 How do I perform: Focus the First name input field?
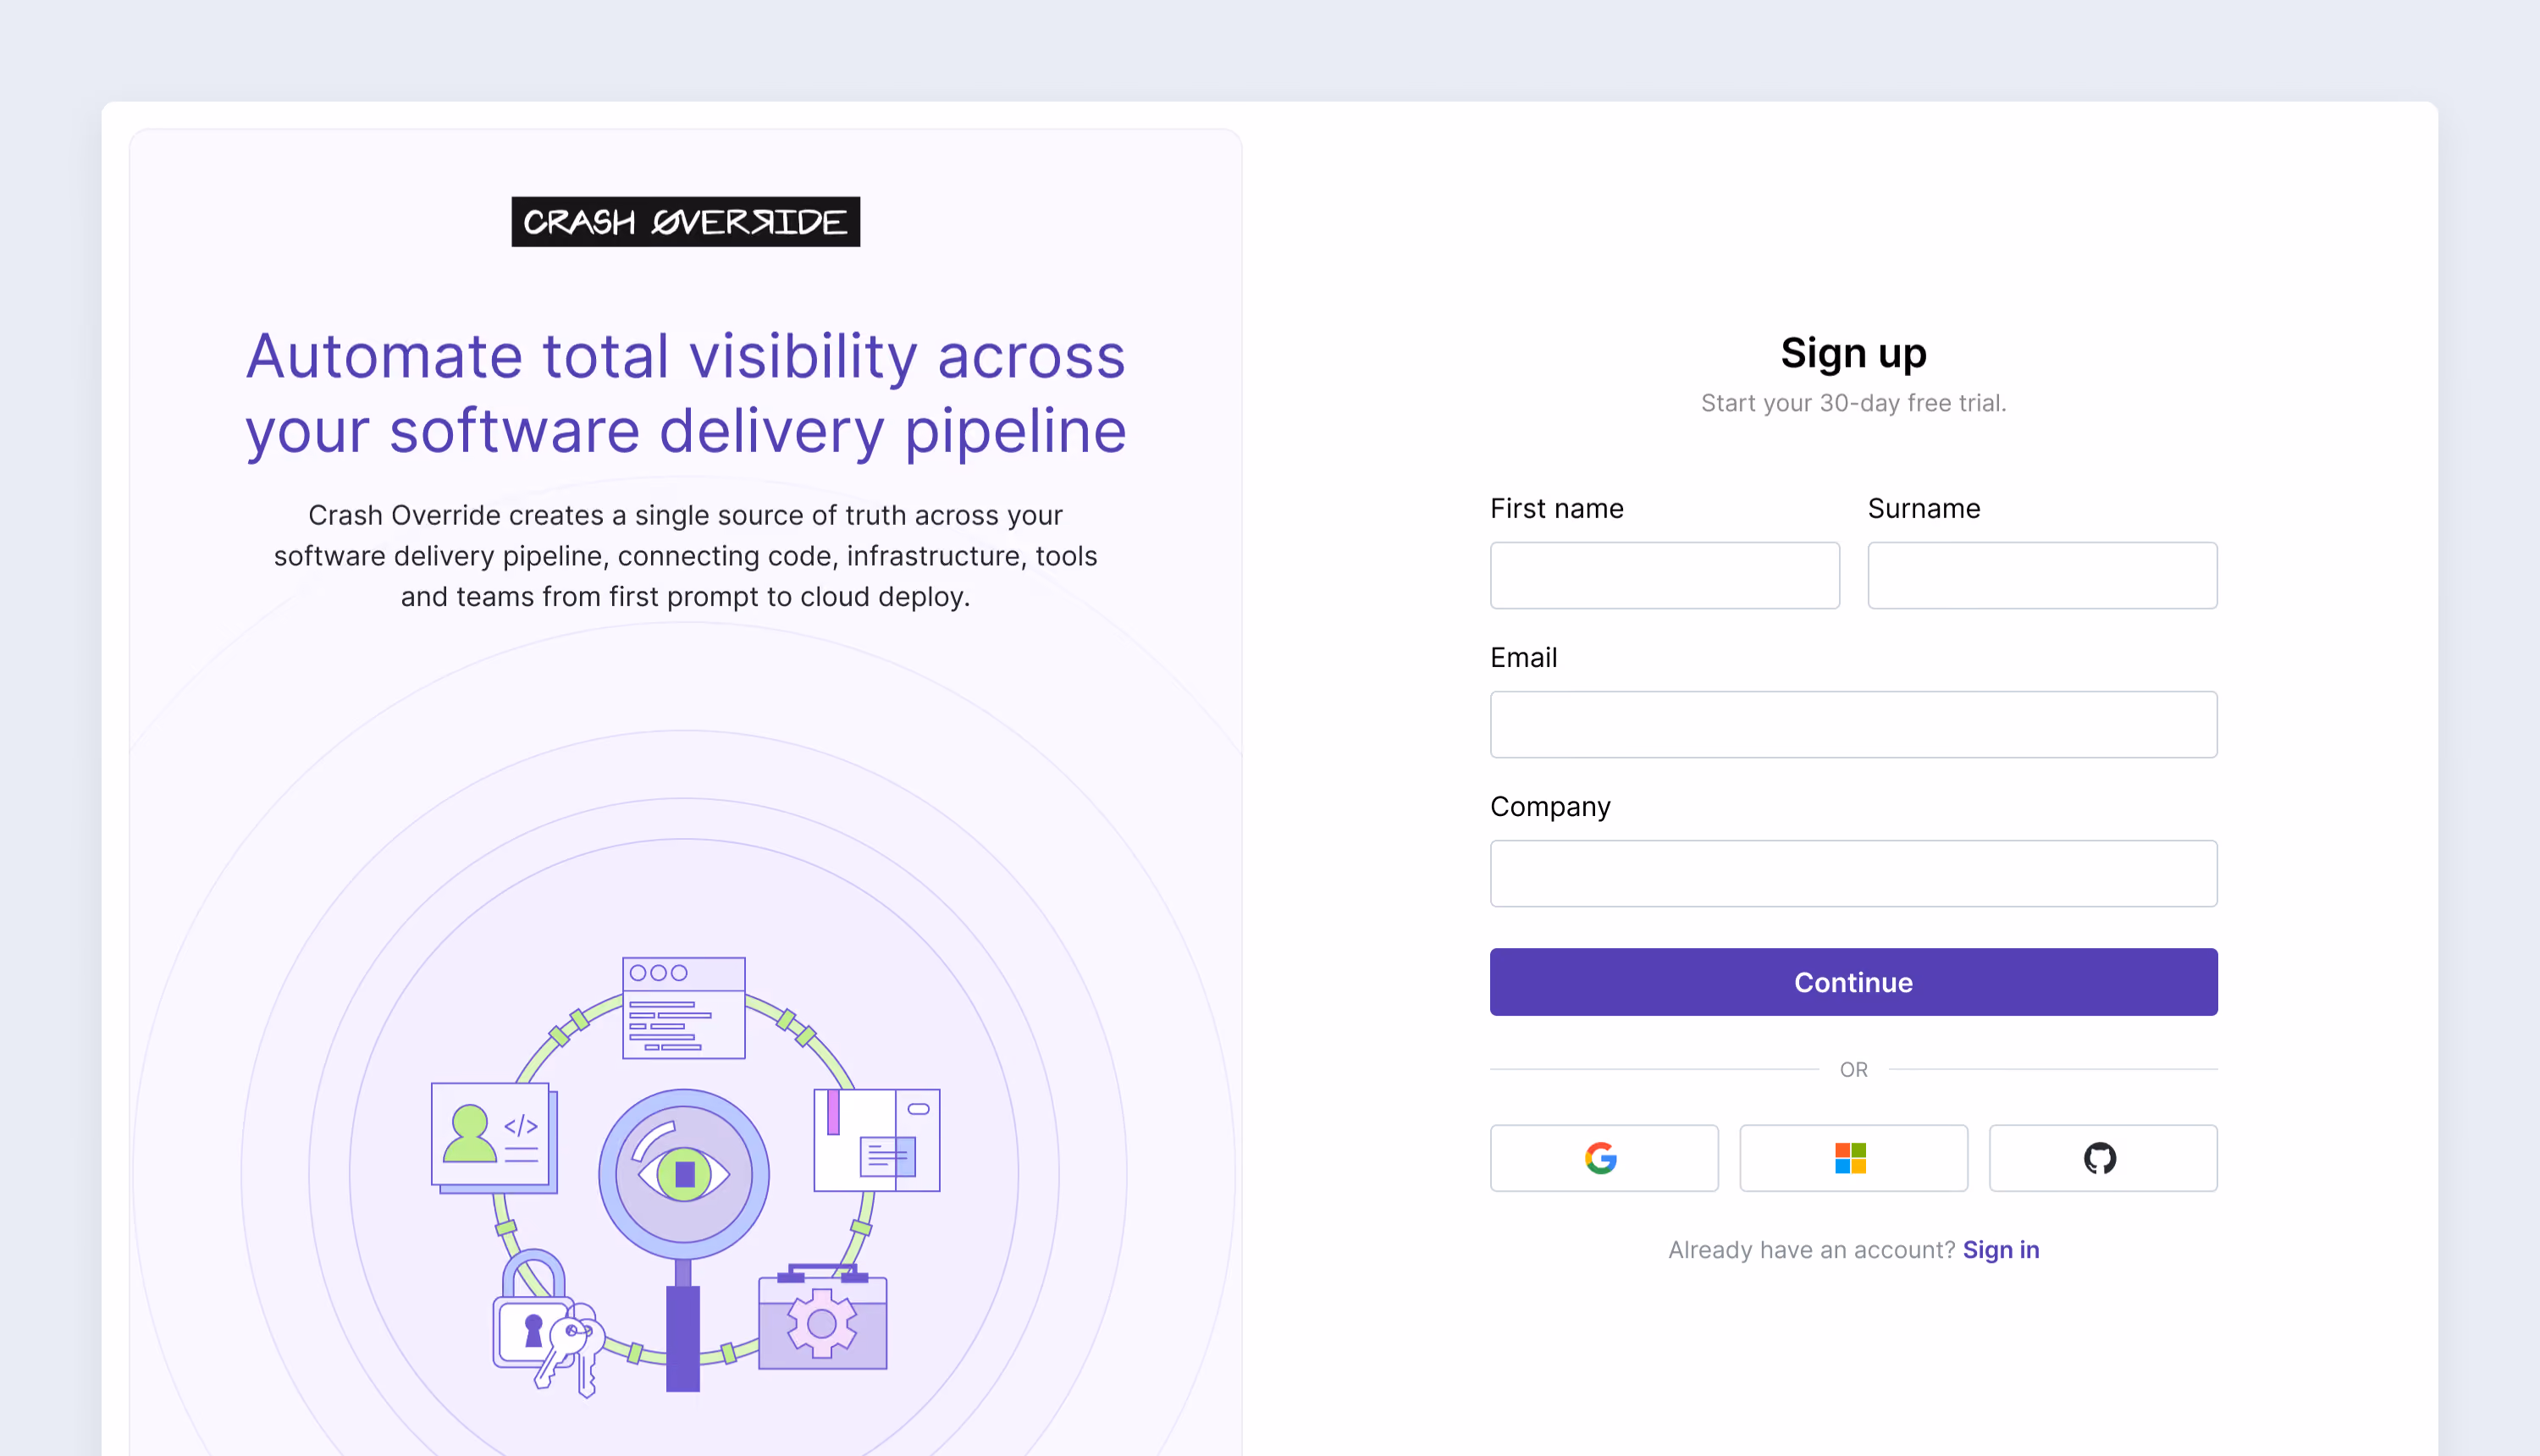coord(1664,575)
